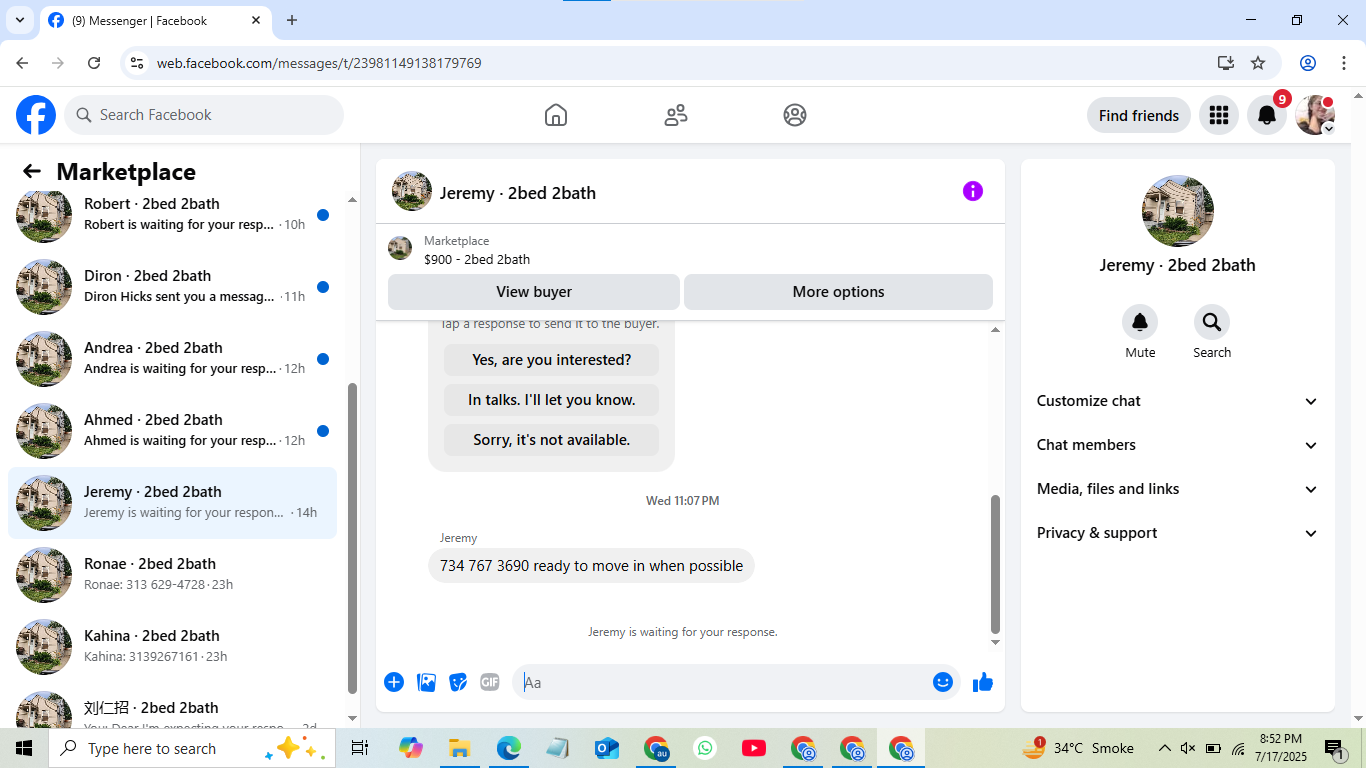Choose a GIF in composer
Image resolution: width=1366 pixels, height=768 pixels.
pos(490,682)
